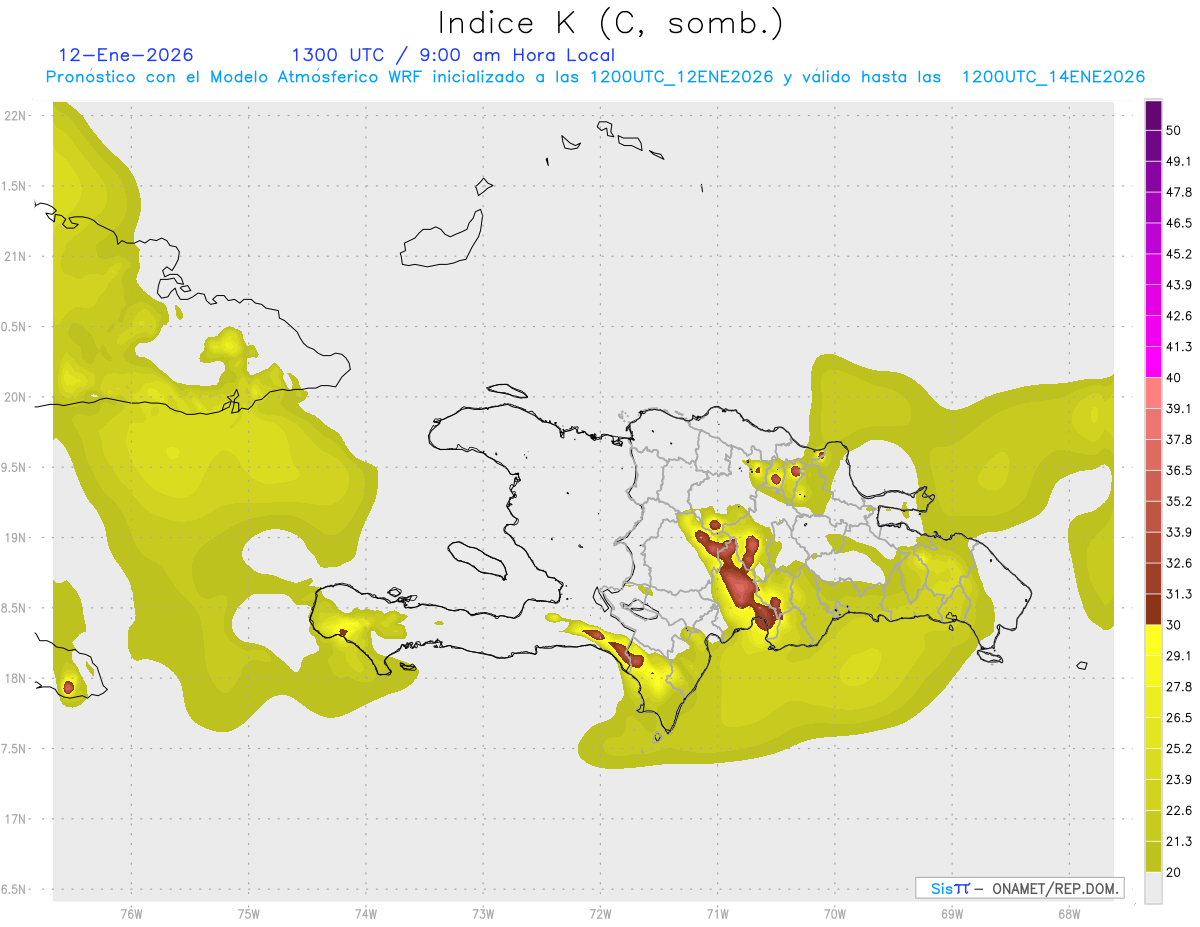Select the date label '12-Ene-2026'
The width and height of the screenshot is (1200, 927).
pyautogui.click(x=126, y=55)
